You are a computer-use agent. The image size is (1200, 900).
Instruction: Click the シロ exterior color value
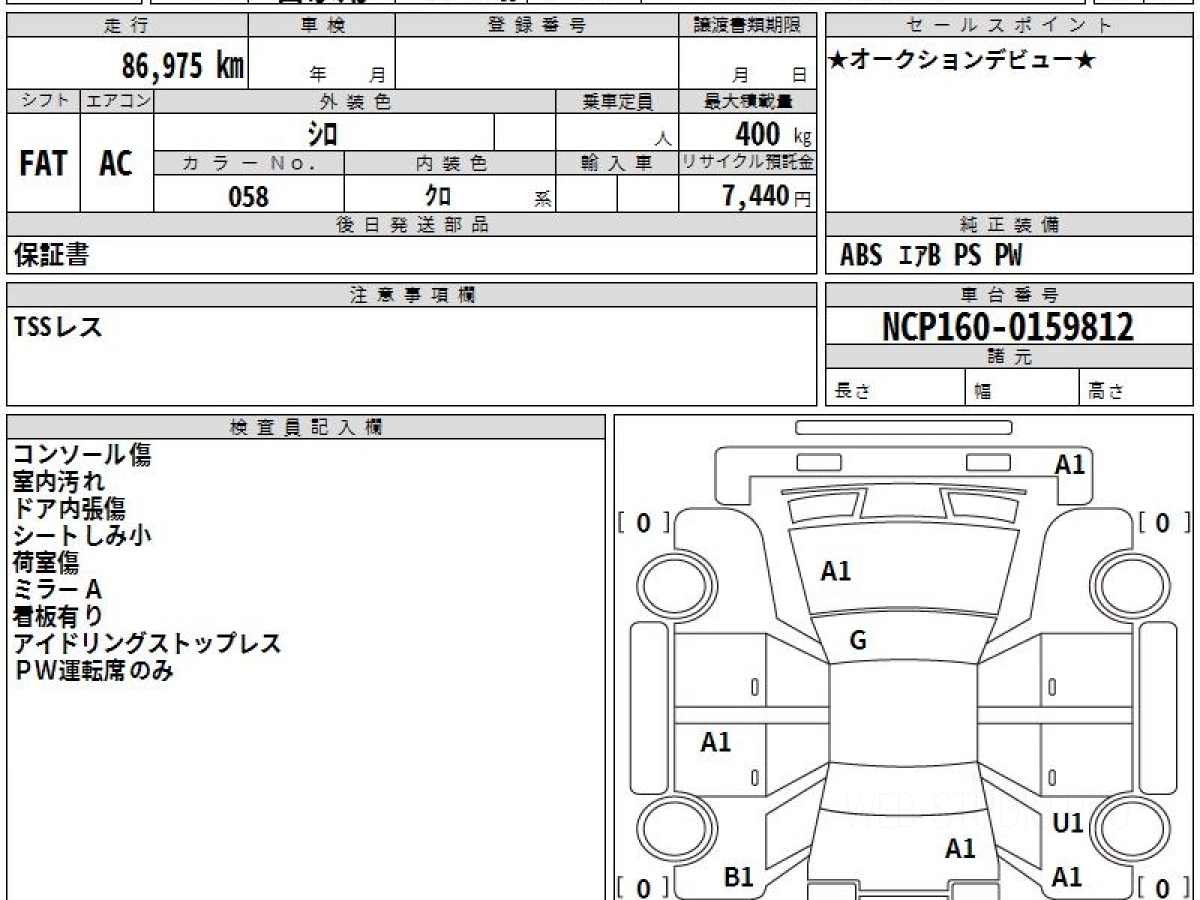pyautogui.click(x=323, y=133)
